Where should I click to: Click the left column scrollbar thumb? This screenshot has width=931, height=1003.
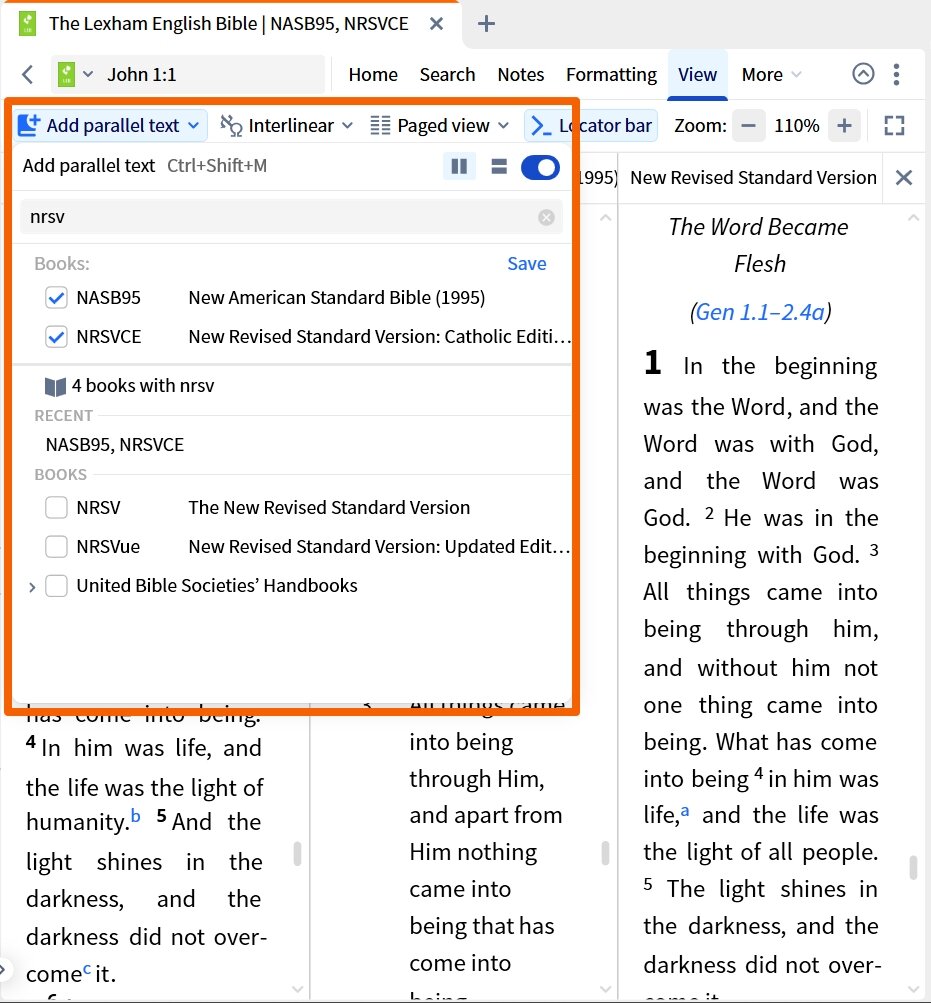(297, 853)
